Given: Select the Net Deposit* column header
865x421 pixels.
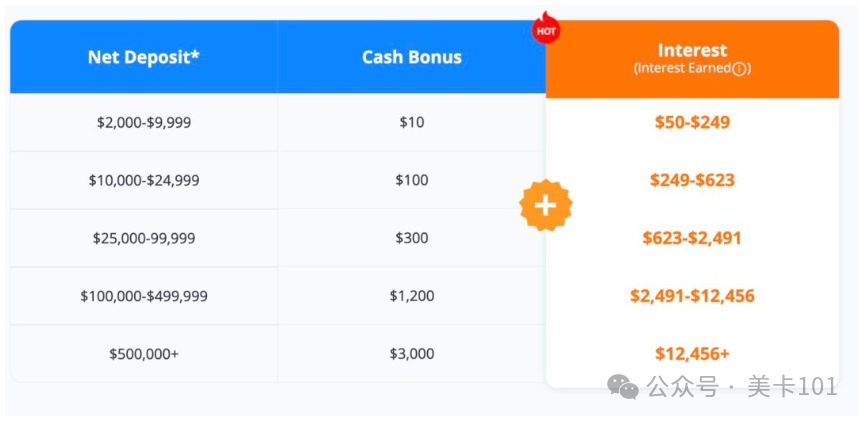Looking at the screenshot, I should (x=143, y=57).
